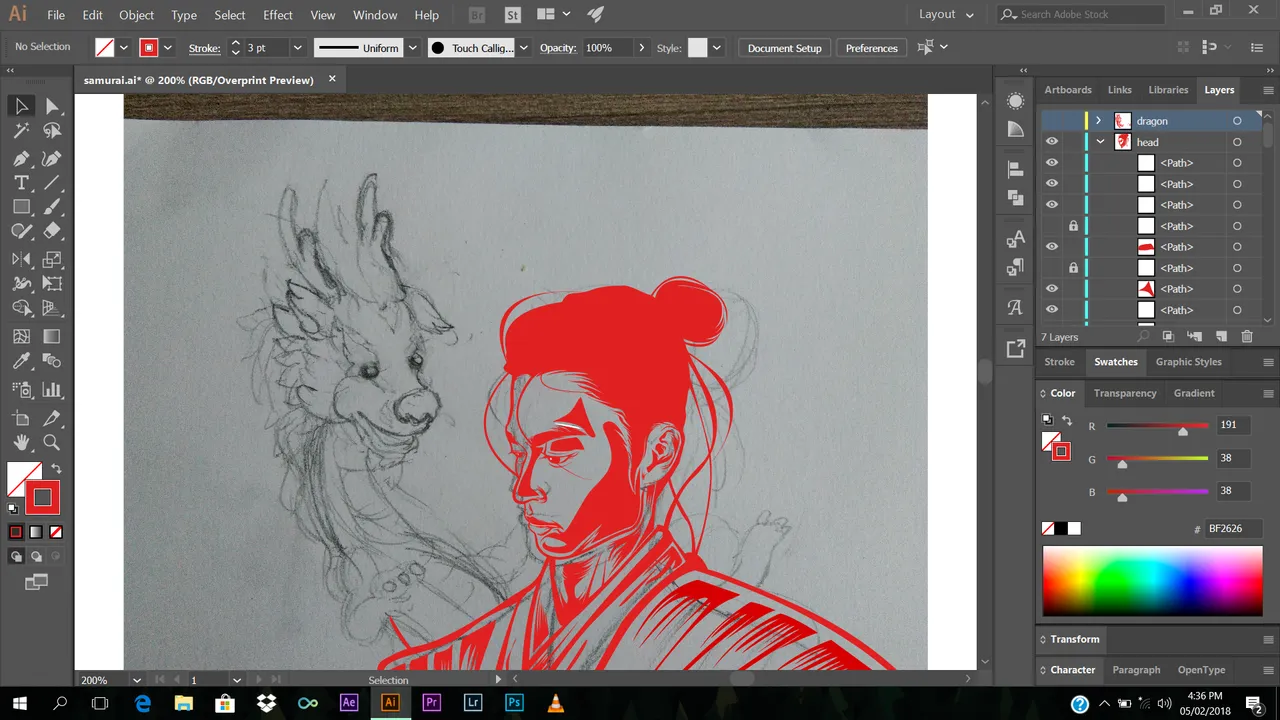Select the Eyedropper tool

(x=21, y=361)
